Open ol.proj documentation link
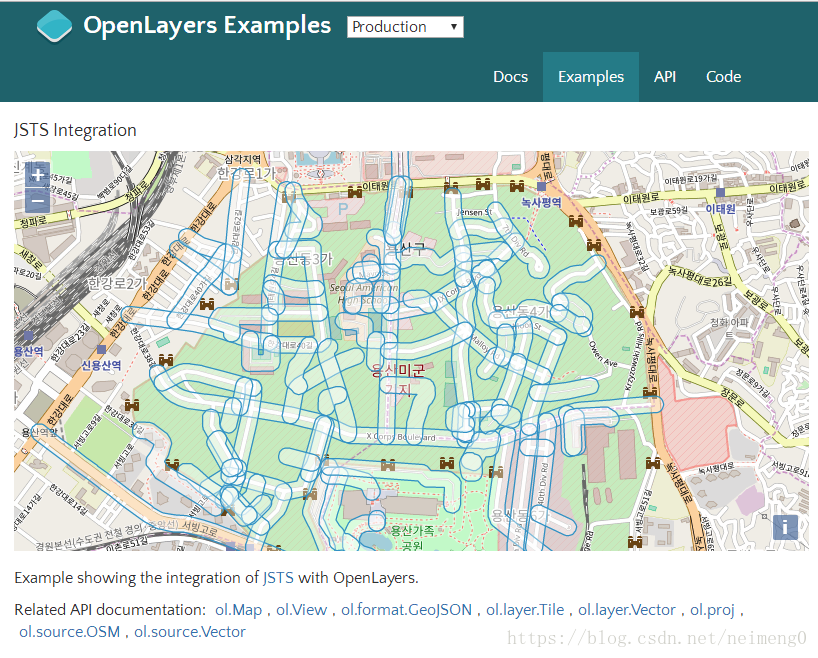The width and height of the screenshot is (818, 658). 712,609
